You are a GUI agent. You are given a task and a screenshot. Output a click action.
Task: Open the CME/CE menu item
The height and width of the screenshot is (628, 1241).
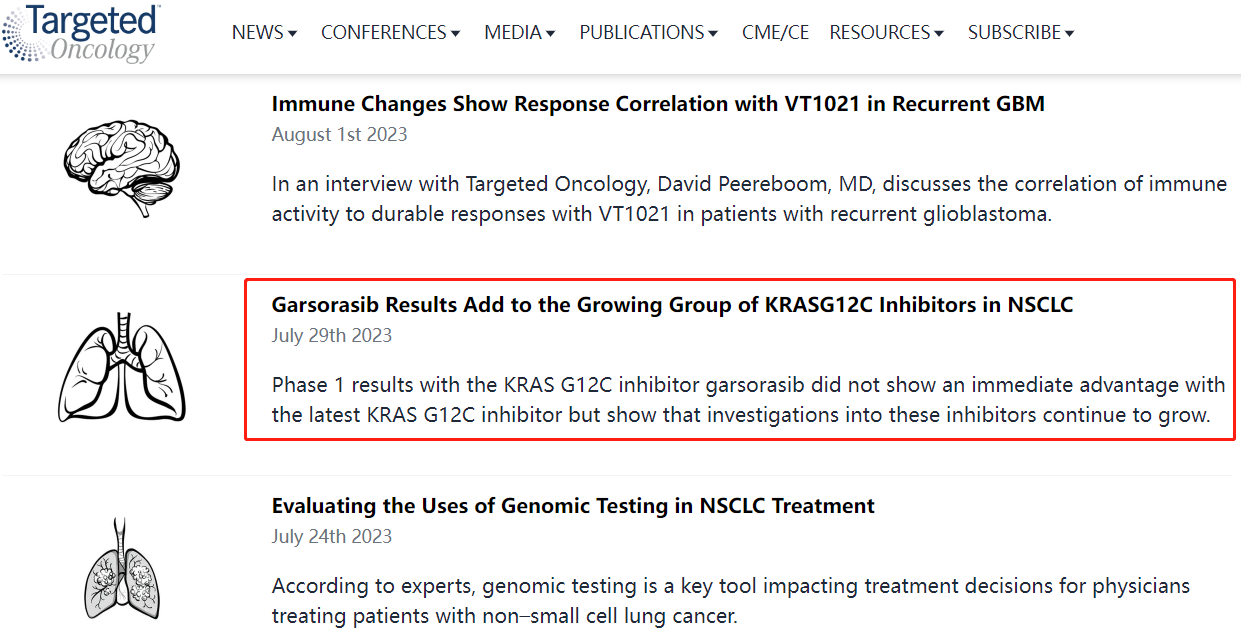[x=775, y=32]
